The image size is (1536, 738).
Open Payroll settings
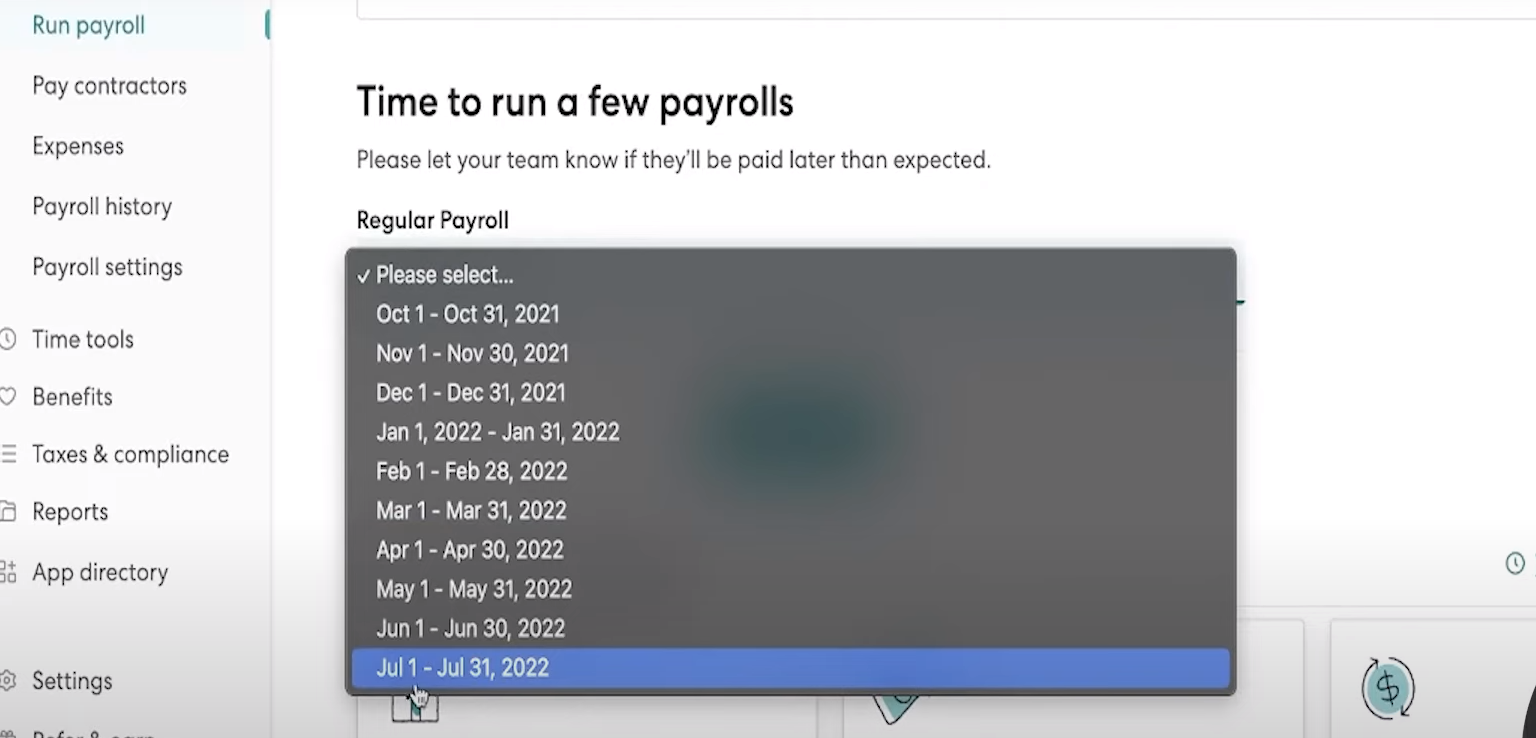pos(107,267)
